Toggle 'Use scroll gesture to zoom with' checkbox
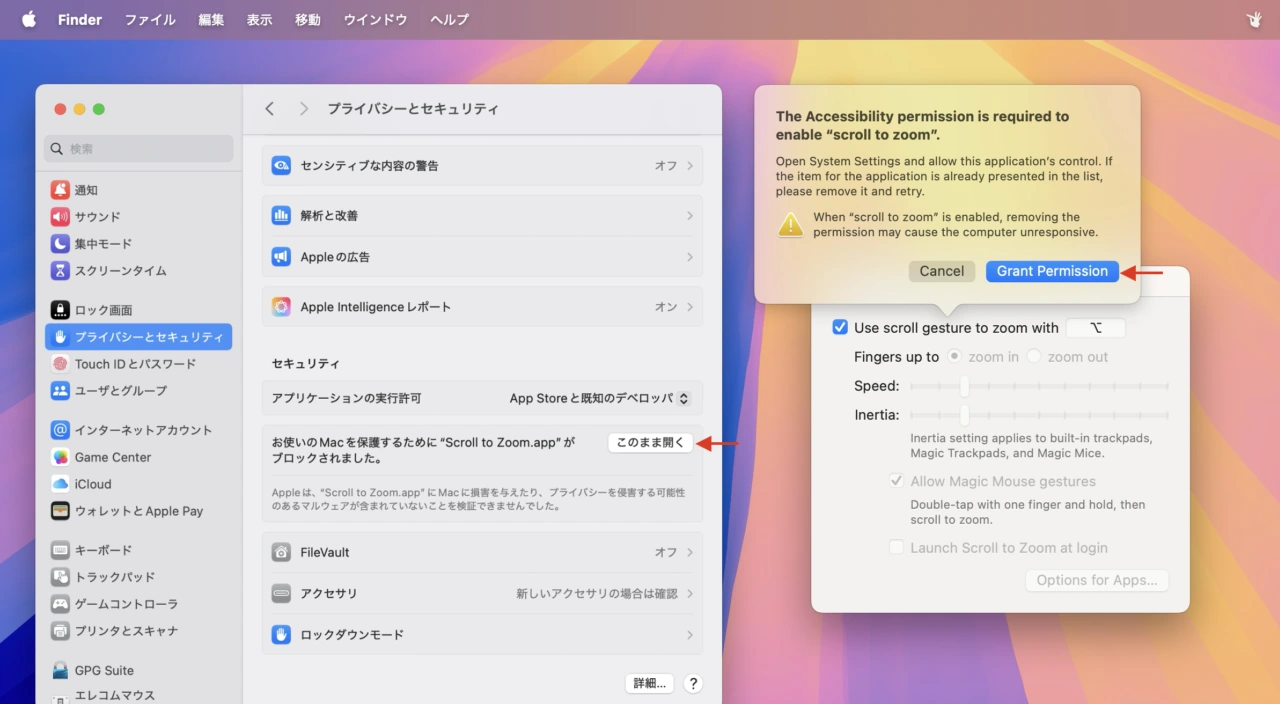The height and width of the screenshot is (704, 1280). [840, 328]
